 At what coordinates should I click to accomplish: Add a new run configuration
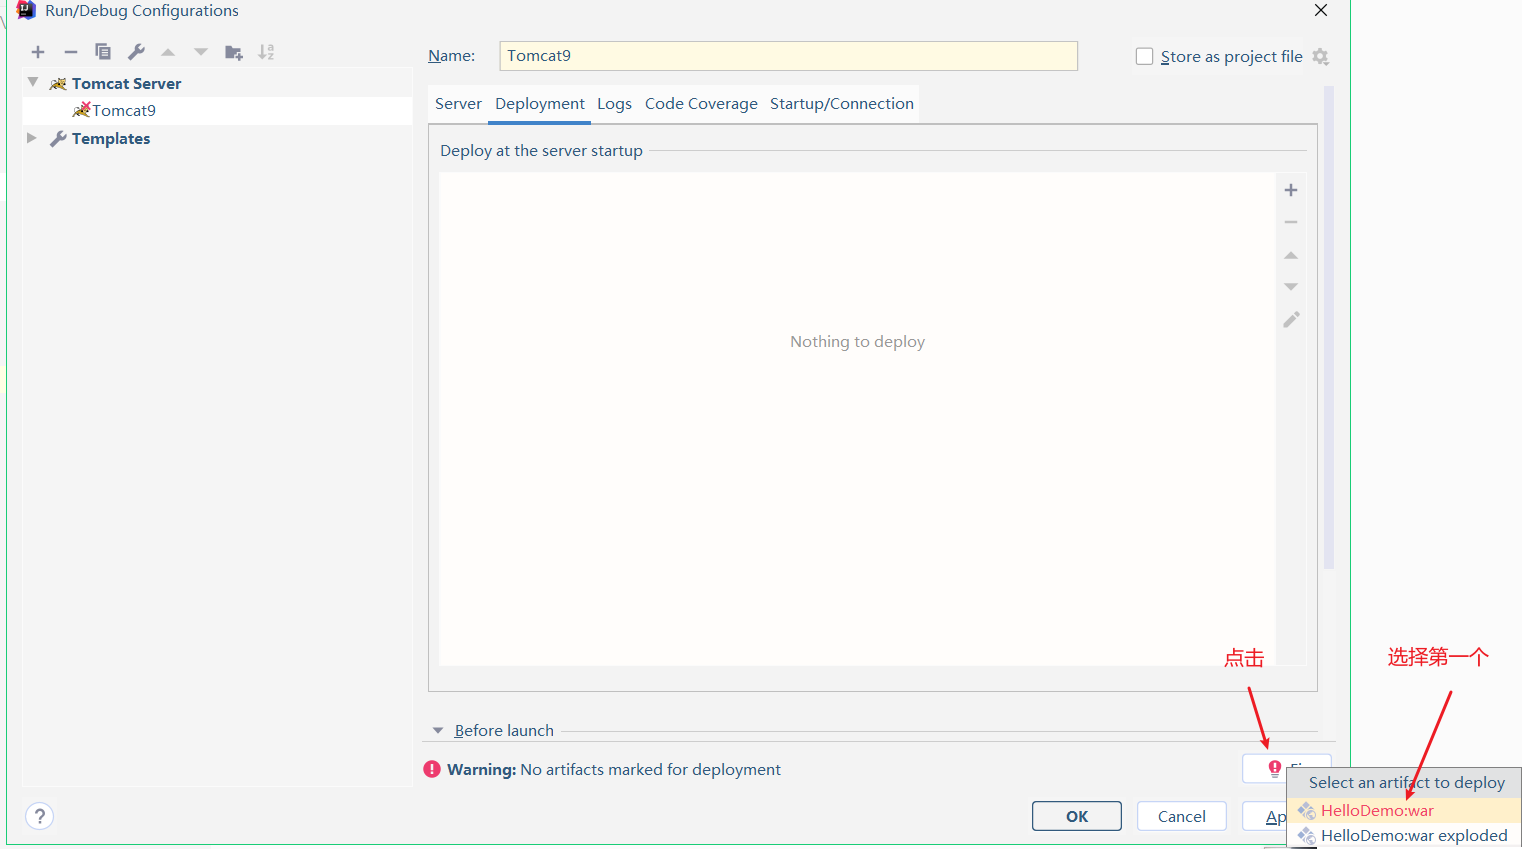click(38, 52)
